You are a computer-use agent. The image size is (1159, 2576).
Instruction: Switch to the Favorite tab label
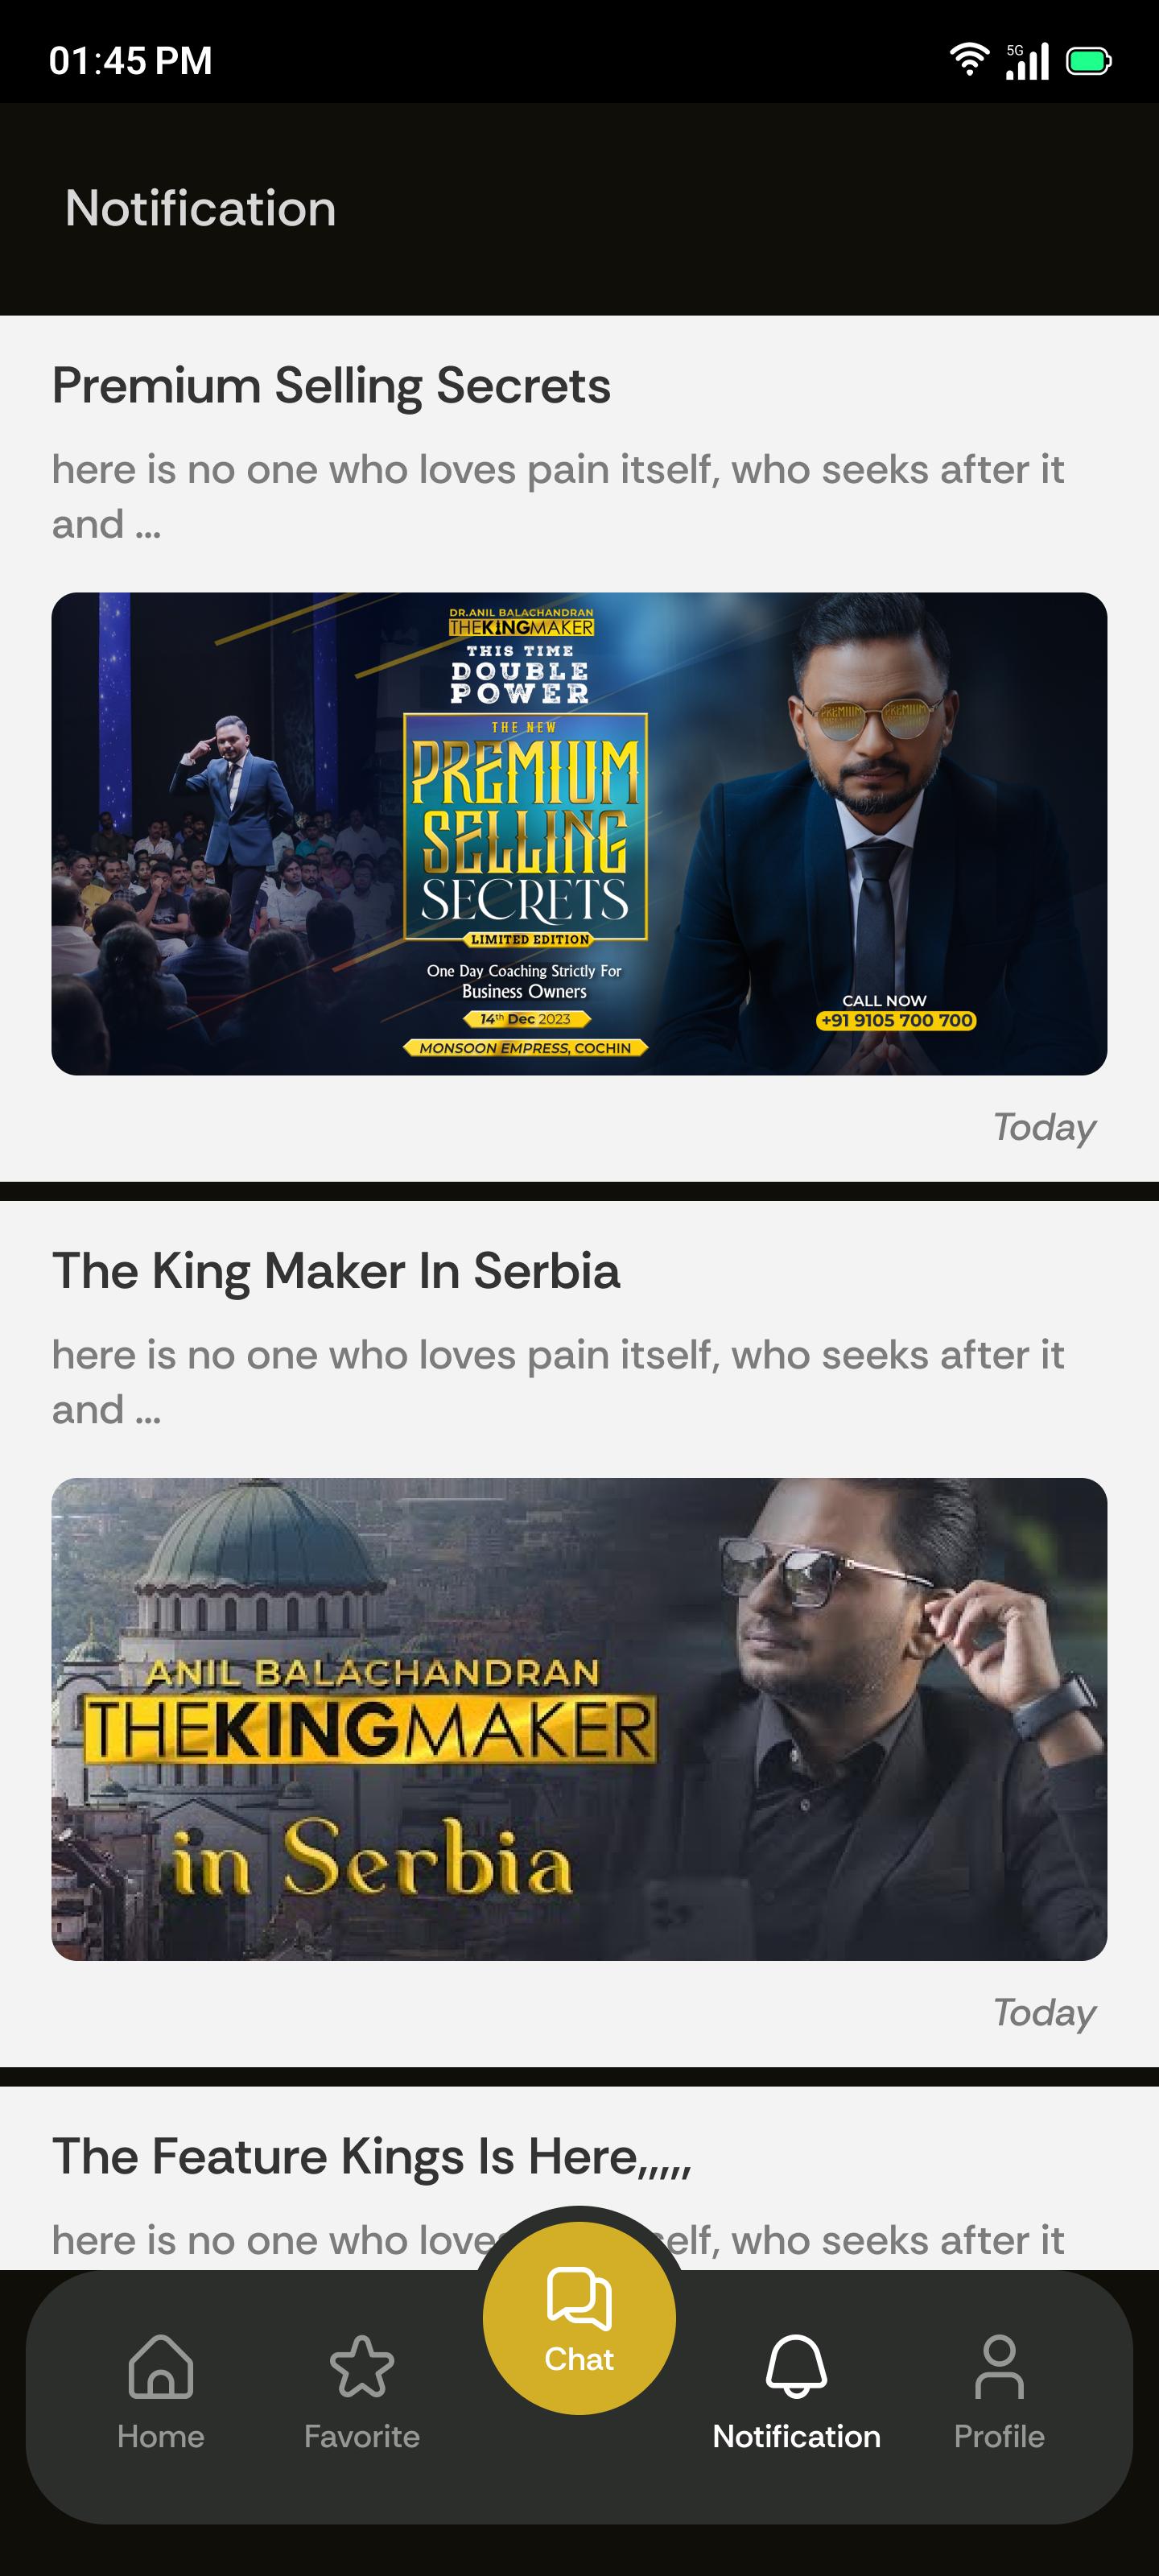361,2436
